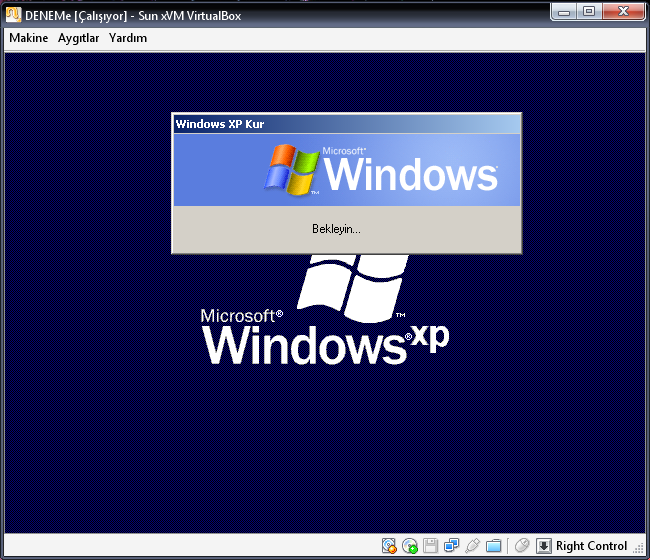650x560 pixels.
Task: Click the USB devices status icon
Action: (x=472, y=546)
